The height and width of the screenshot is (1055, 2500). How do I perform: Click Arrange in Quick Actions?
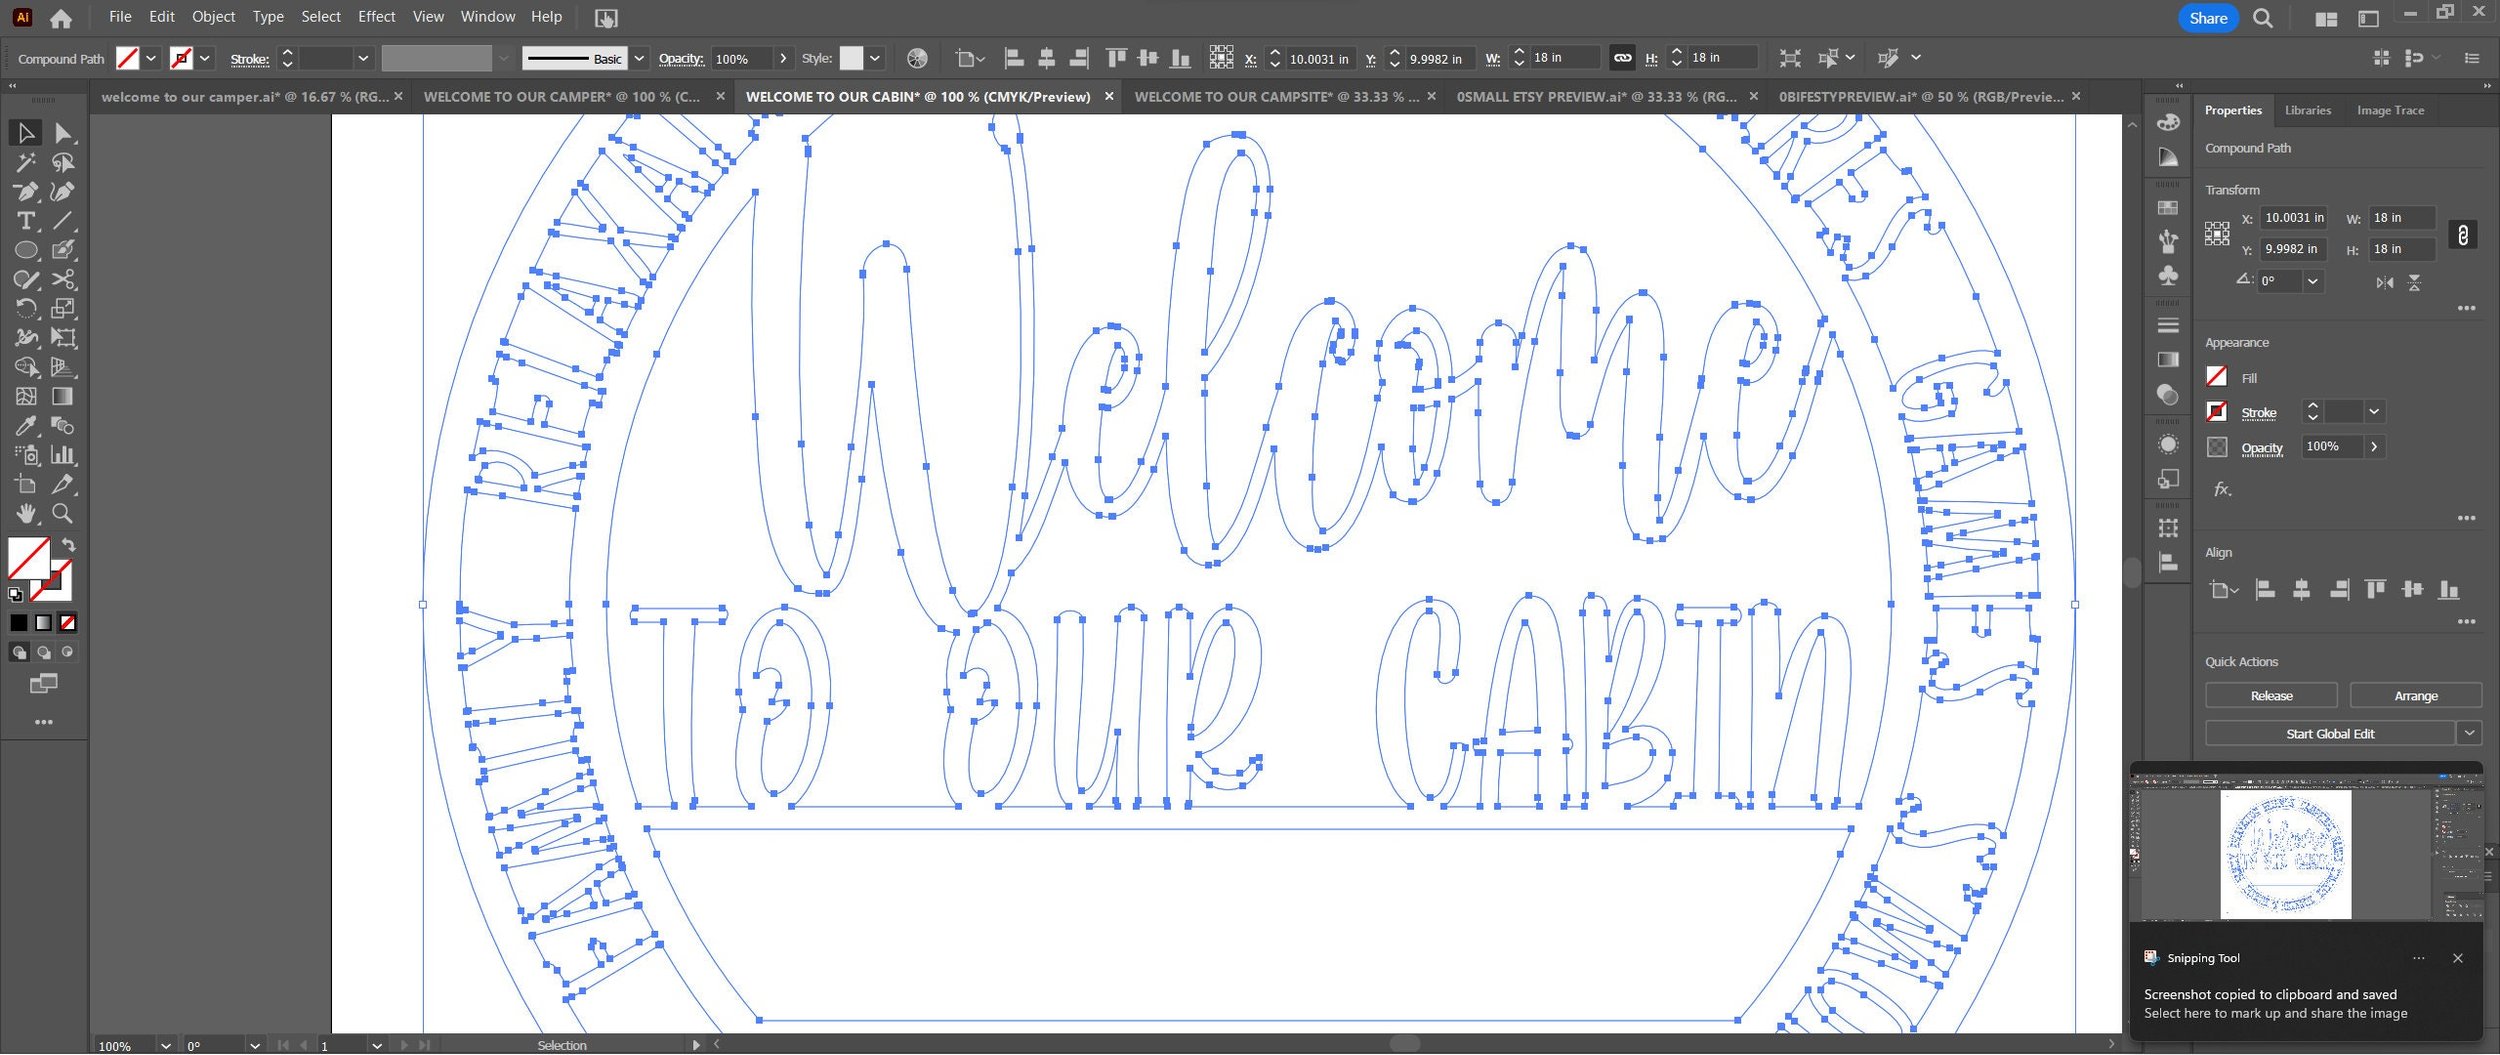coord(2416,696)
